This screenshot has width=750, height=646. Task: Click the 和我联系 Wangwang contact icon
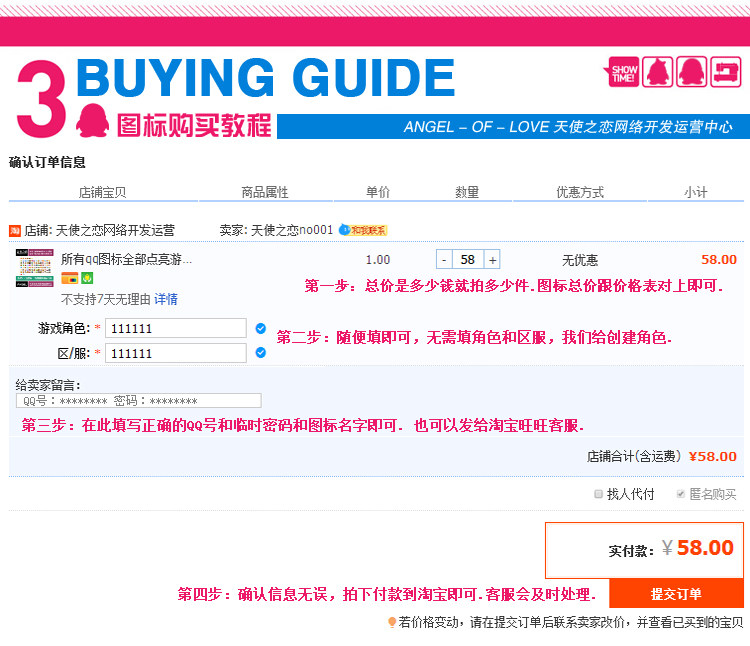tap(362, 230)
